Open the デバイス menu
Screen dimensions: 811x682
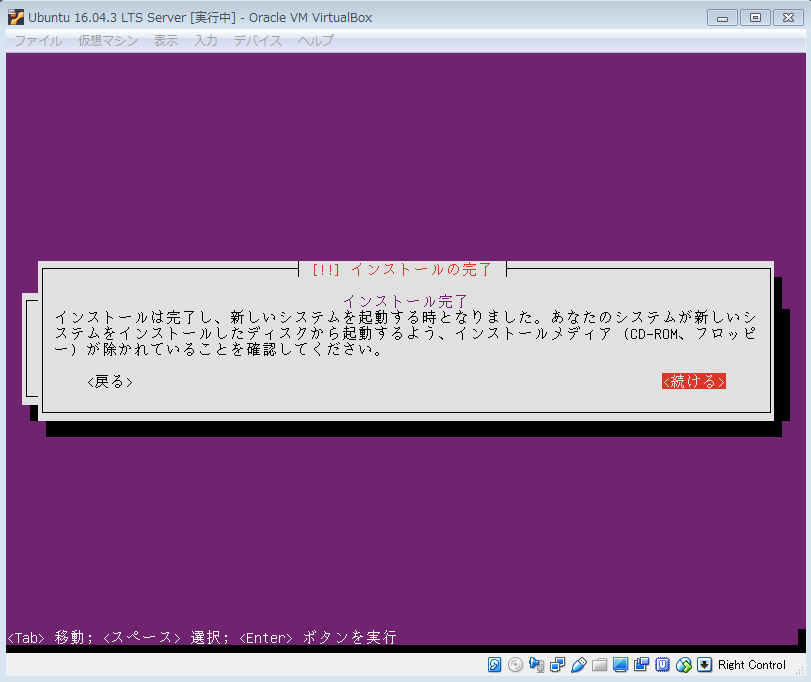pyautogui.click(x=257, y=41)
